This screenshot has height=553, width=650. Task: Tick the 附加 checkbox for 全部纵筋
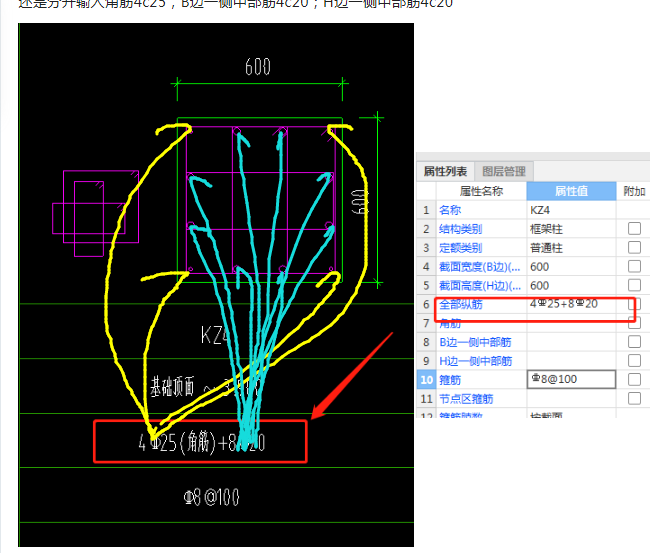pyautogui.click(x=634, y=304)
